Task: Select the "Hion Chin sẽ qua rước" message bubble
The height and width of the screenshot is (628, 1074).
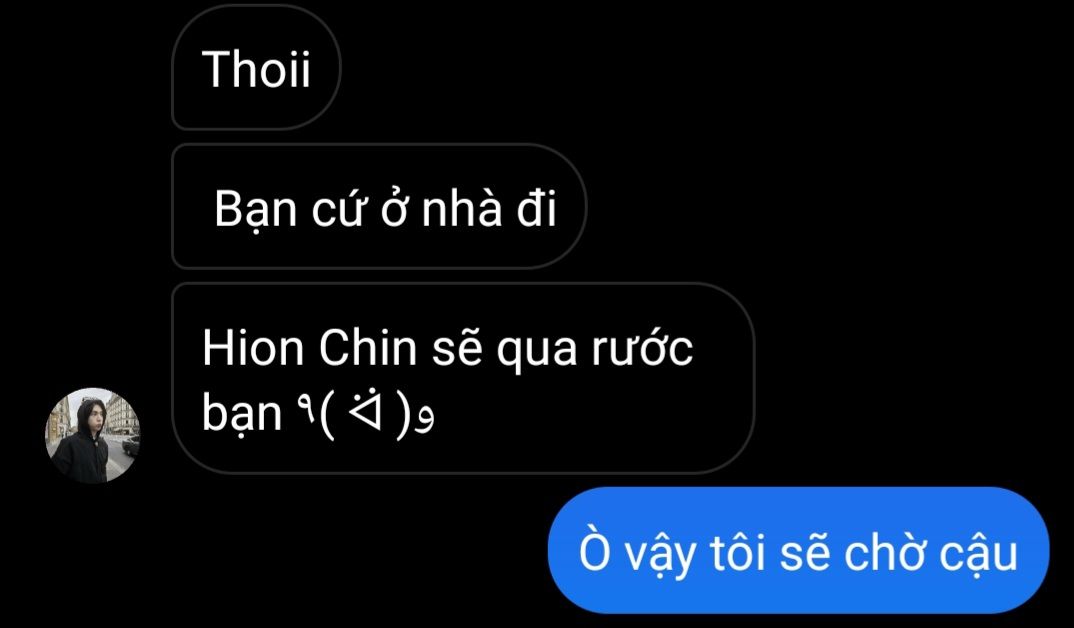Action: [463, 378]
